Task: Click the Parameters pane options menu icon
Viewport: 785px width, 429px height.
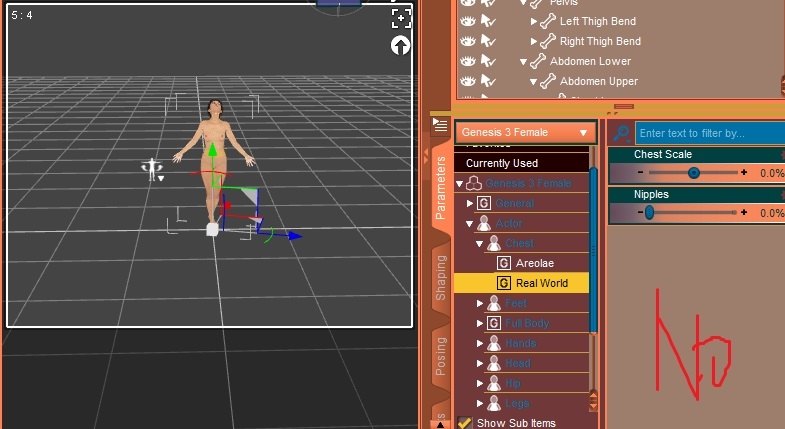Action: tap(440, 125)
